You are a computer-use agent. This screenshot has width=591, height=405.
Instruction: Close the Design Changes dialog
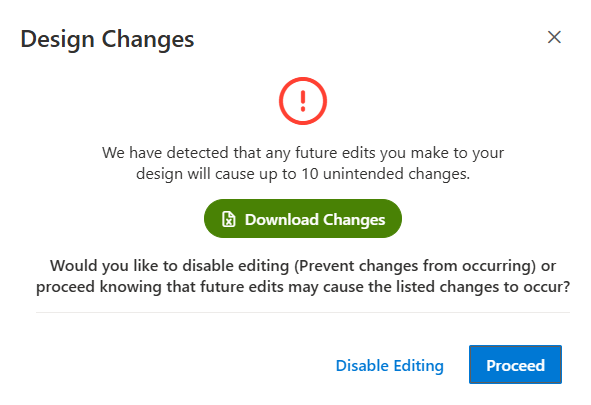pyautogui.click(x=554, y=37)
